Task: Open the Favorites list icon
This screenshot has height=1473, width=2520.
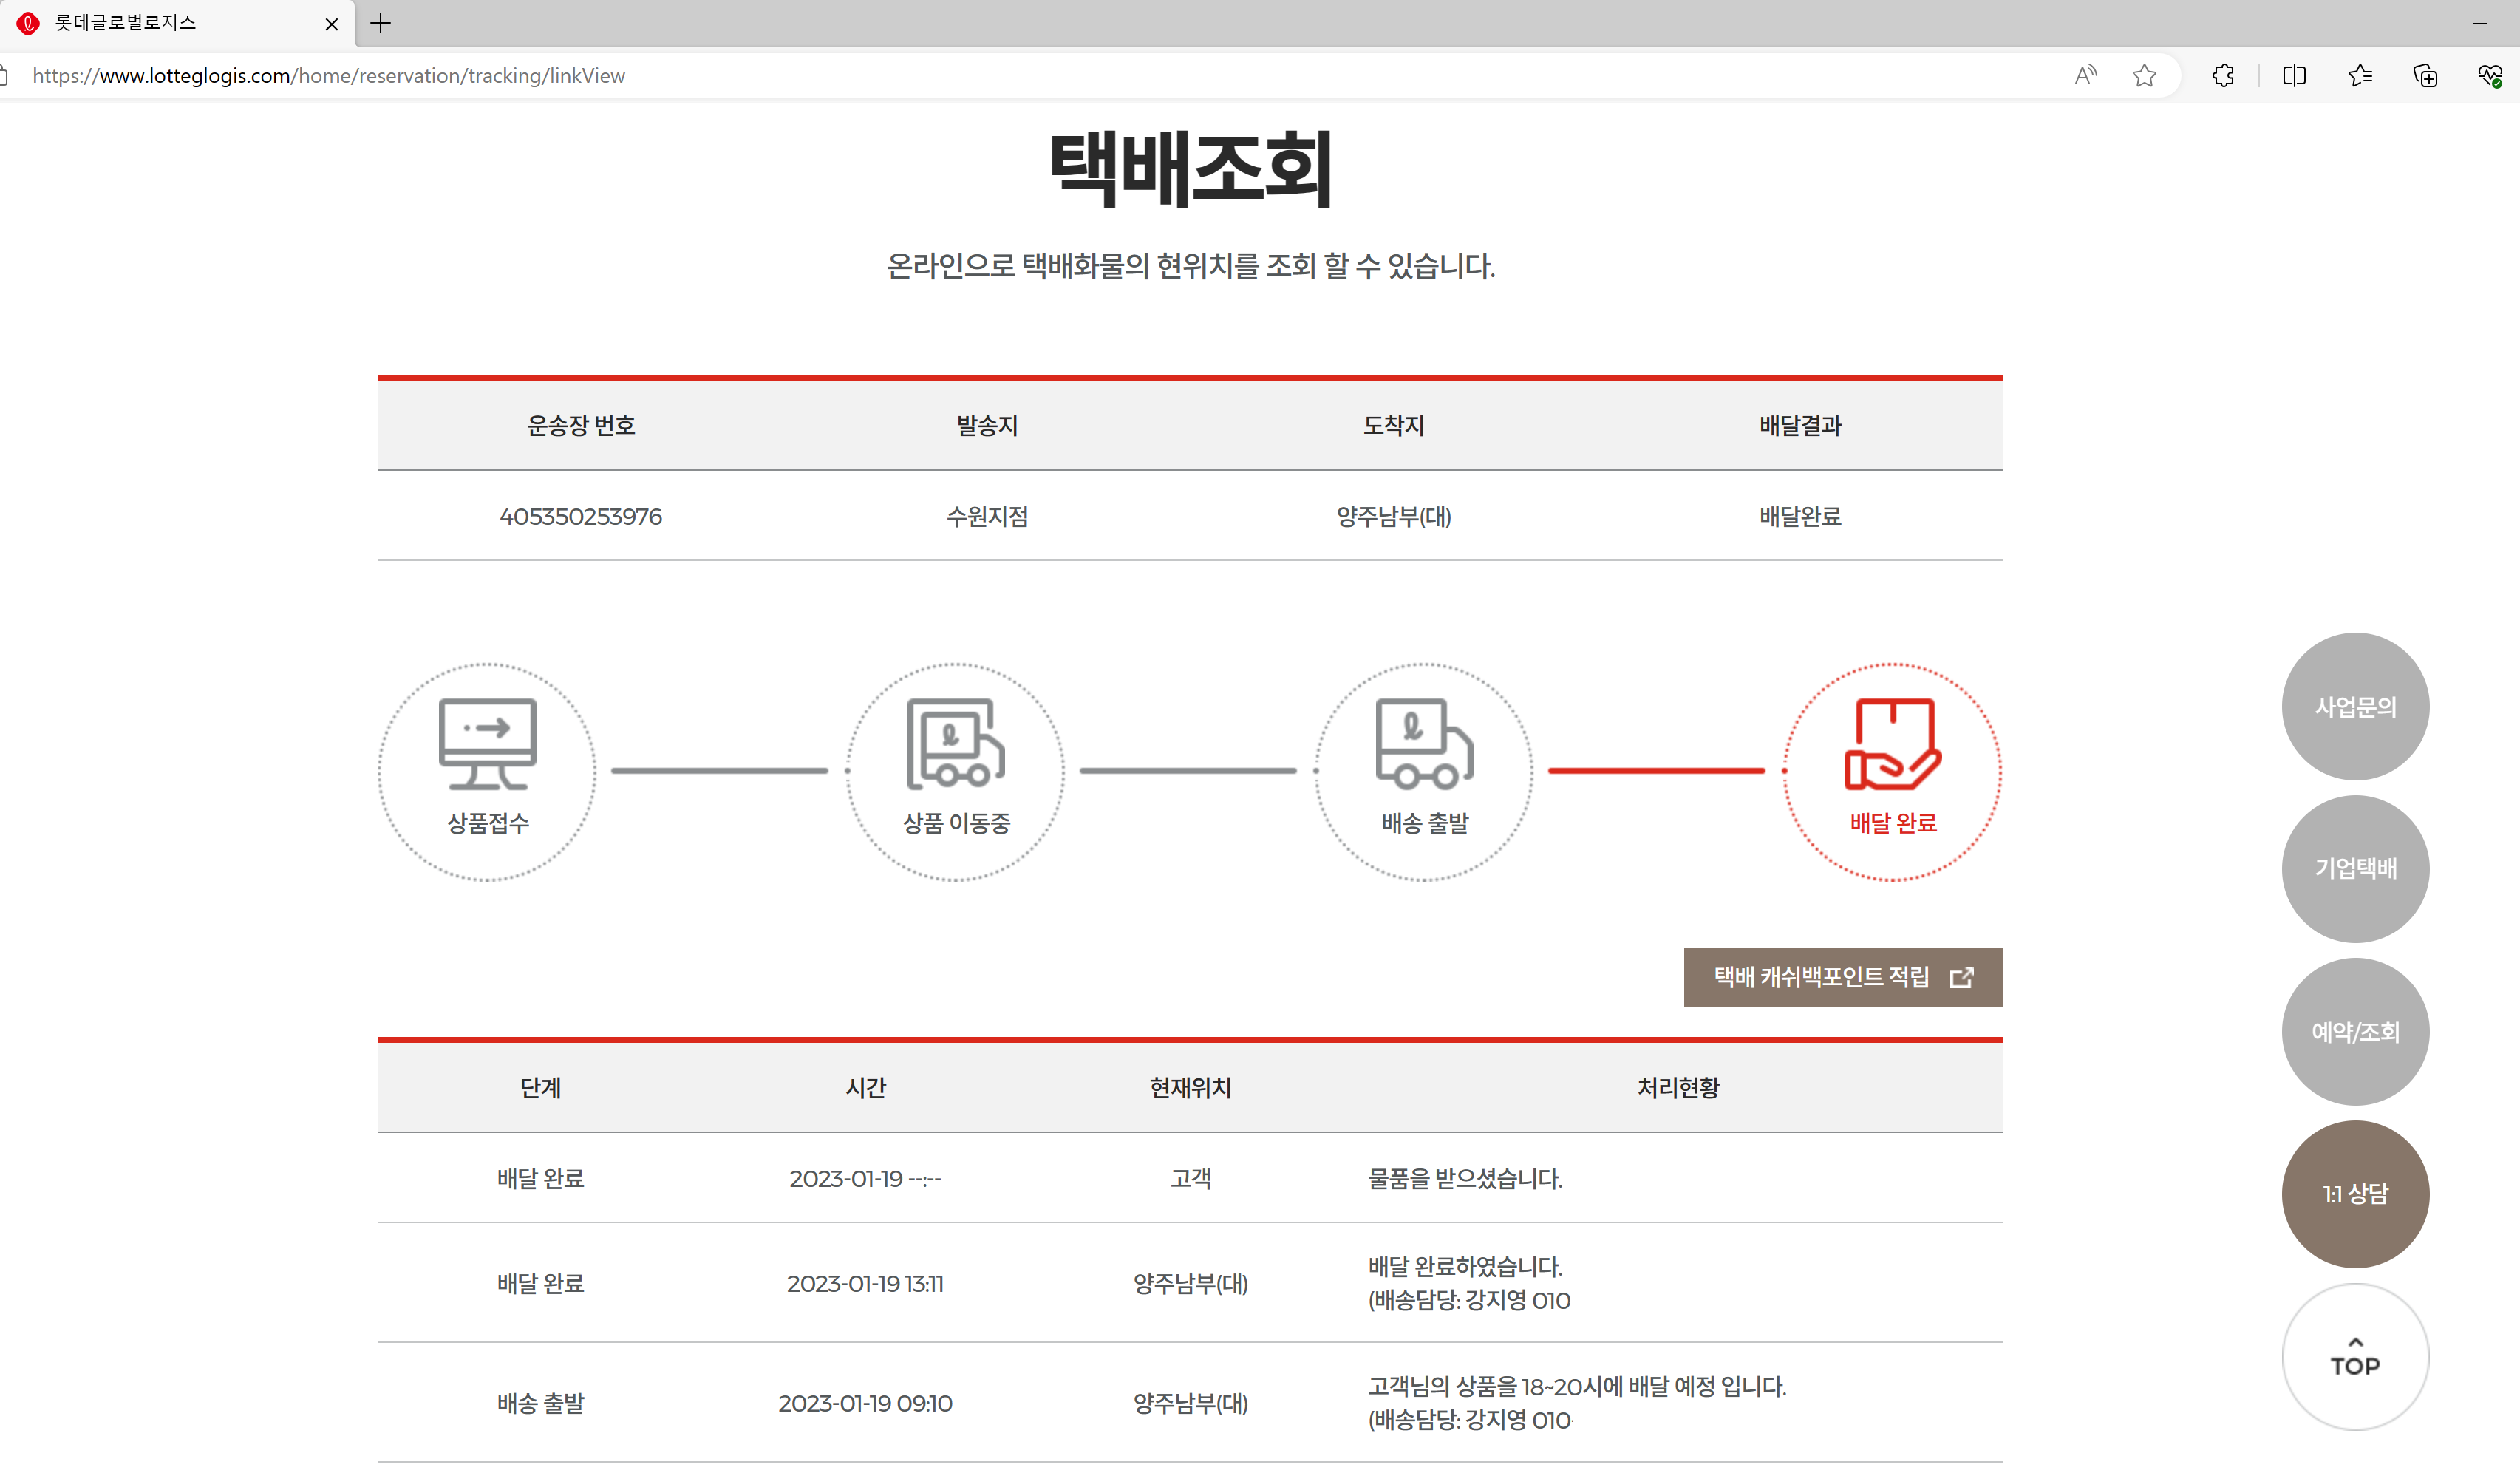Action: click(2360, 76)
